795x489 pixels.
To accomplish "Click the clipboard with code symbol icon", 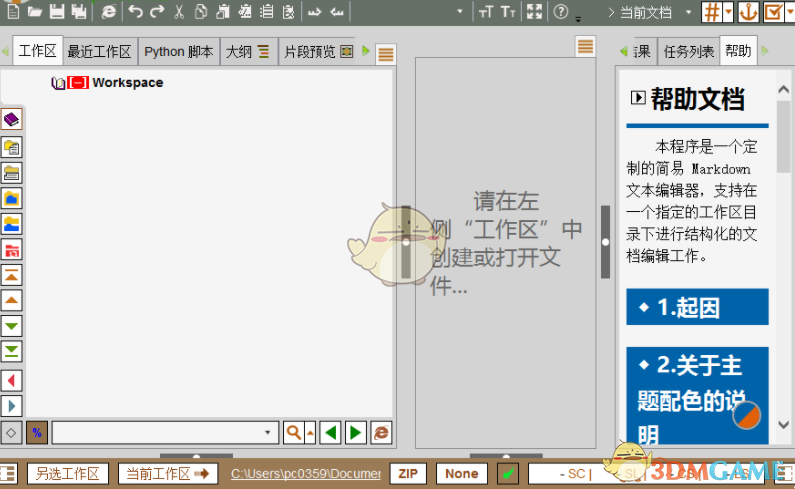I will tap(244, 11).
